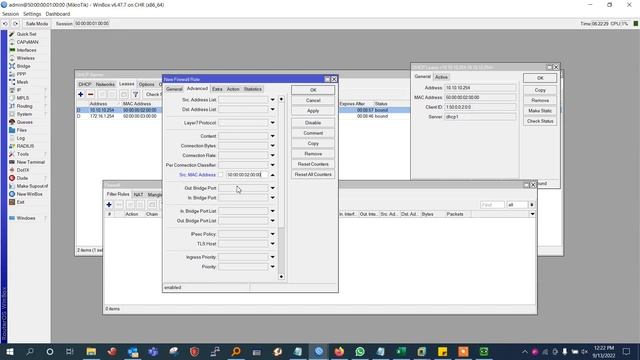The height and width of the screenshot is (360, 640).
Task: Expand the Content field arrow
Action: click(x=272, y=136)
